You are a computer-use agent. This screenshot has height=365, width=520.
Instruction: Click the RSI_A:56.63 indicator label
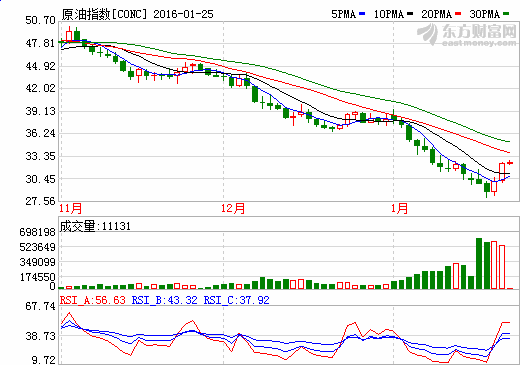pos(93,300)
